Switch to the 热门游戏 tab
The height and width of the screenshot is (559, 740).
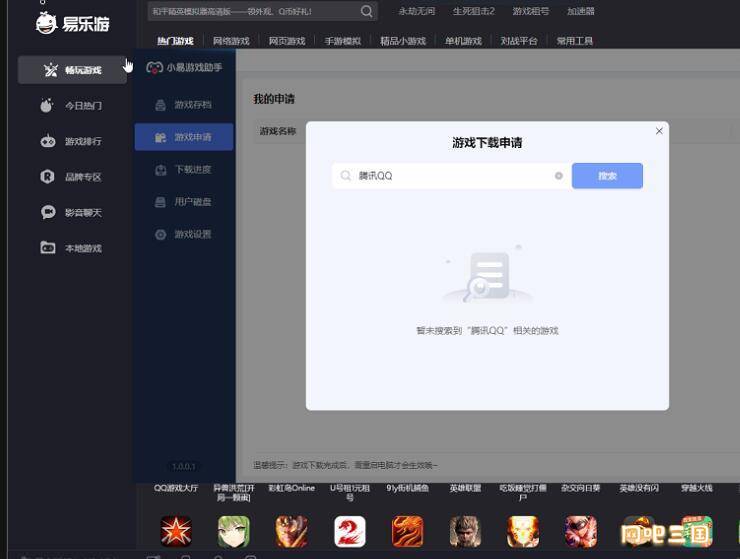(x=176, y=41)
